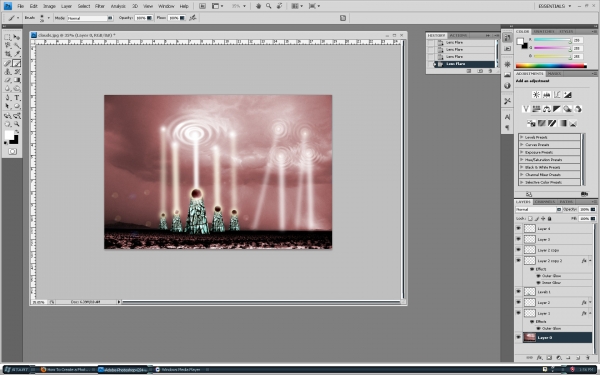This screenshot has width=600, height=375.
Task: Expand Channel Mixer Presets list
Action: tap(522, 174)
